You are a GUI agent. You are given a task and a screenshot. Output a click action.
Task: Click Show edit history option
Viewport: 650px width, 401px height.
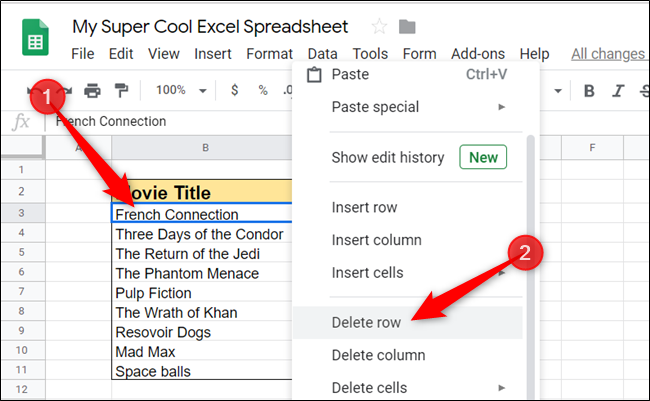pyautogui.click(x=389, y=157)
